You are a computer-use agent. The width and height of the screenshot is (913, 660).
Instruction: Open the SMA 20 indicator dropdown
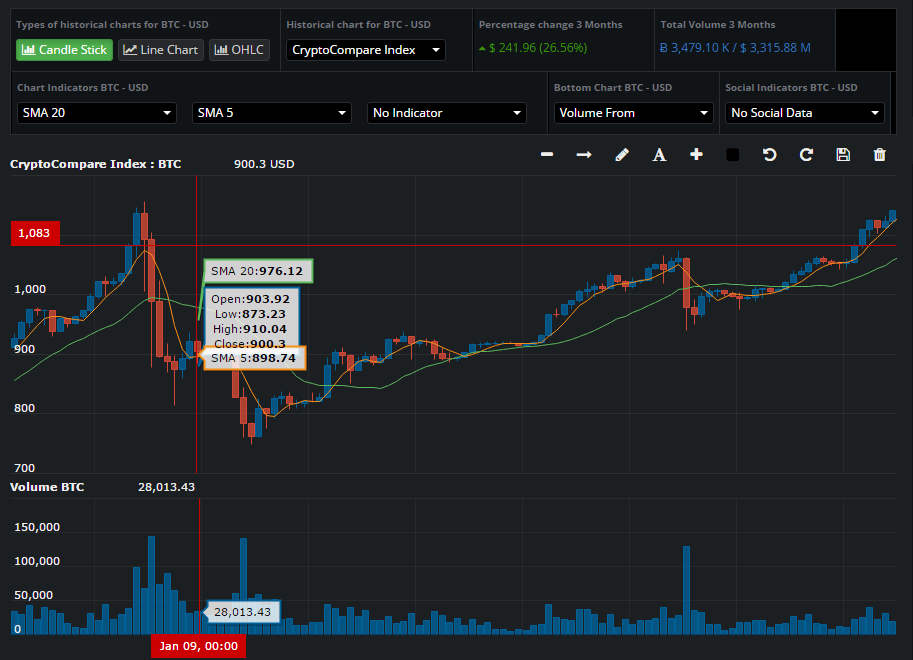click(96, 113)
